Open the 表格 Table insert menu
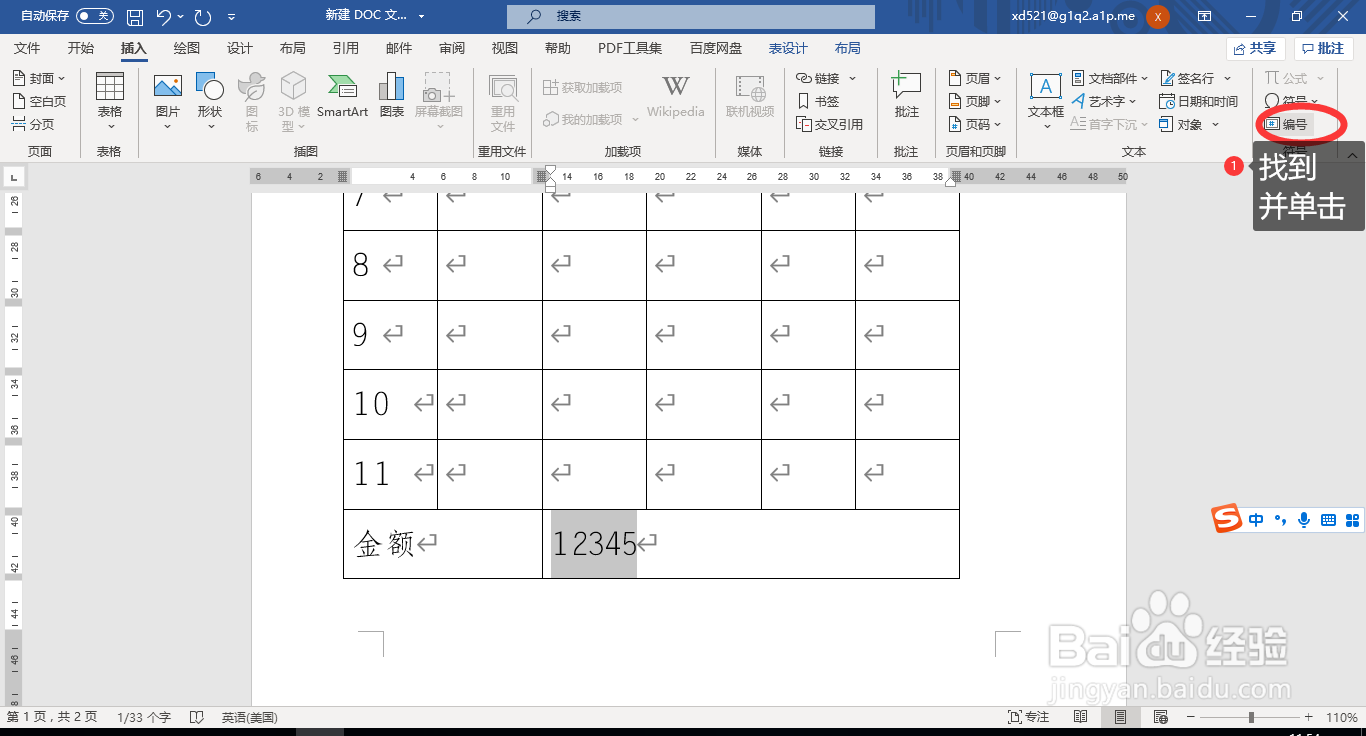The image size is (1366, 736). point(110,102)
